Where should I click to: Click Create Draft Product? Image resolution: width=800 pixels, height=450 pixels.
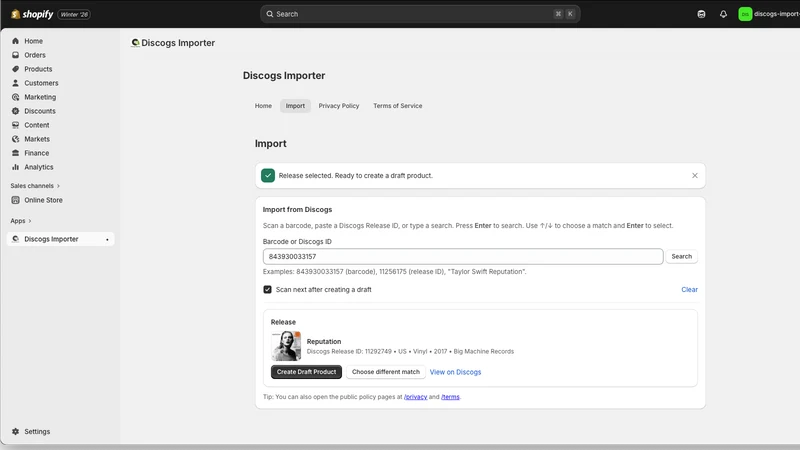pyautogui.click(x=306, y=372)
